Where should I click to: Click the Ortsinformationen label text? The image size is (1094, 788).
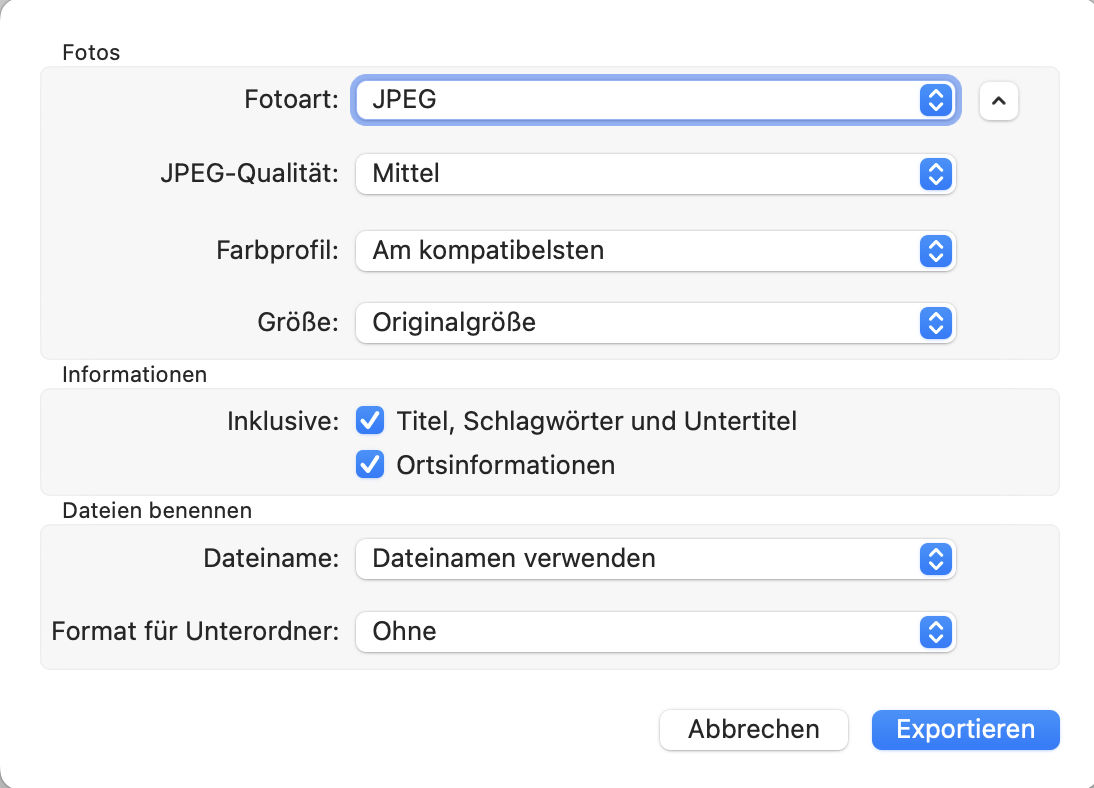(x=505, y=465)
